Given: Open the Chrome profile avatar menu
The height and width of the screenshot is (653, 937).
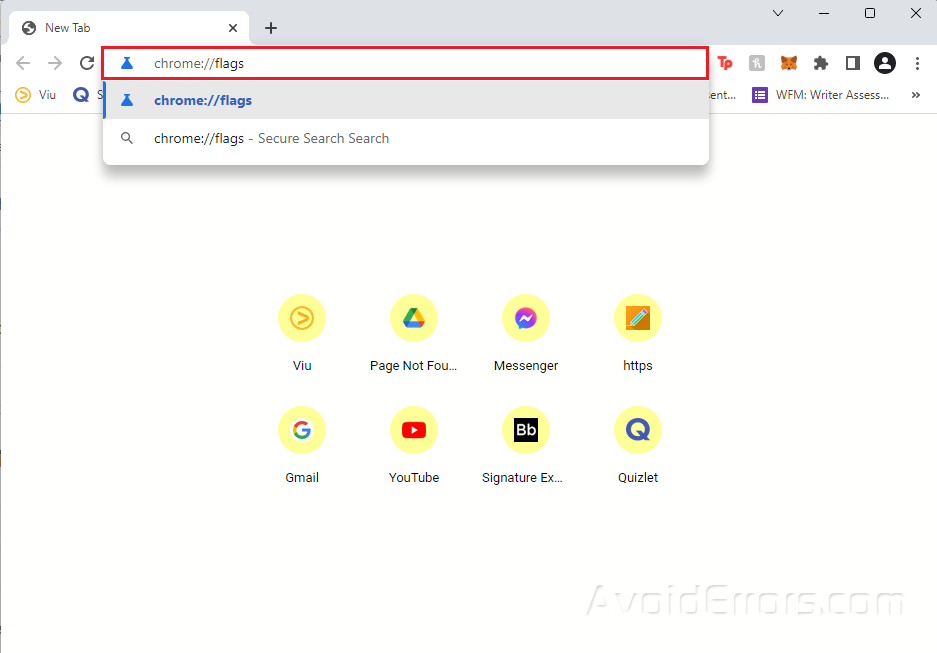Looking at the screenshot, I should (x=885, y=63).
